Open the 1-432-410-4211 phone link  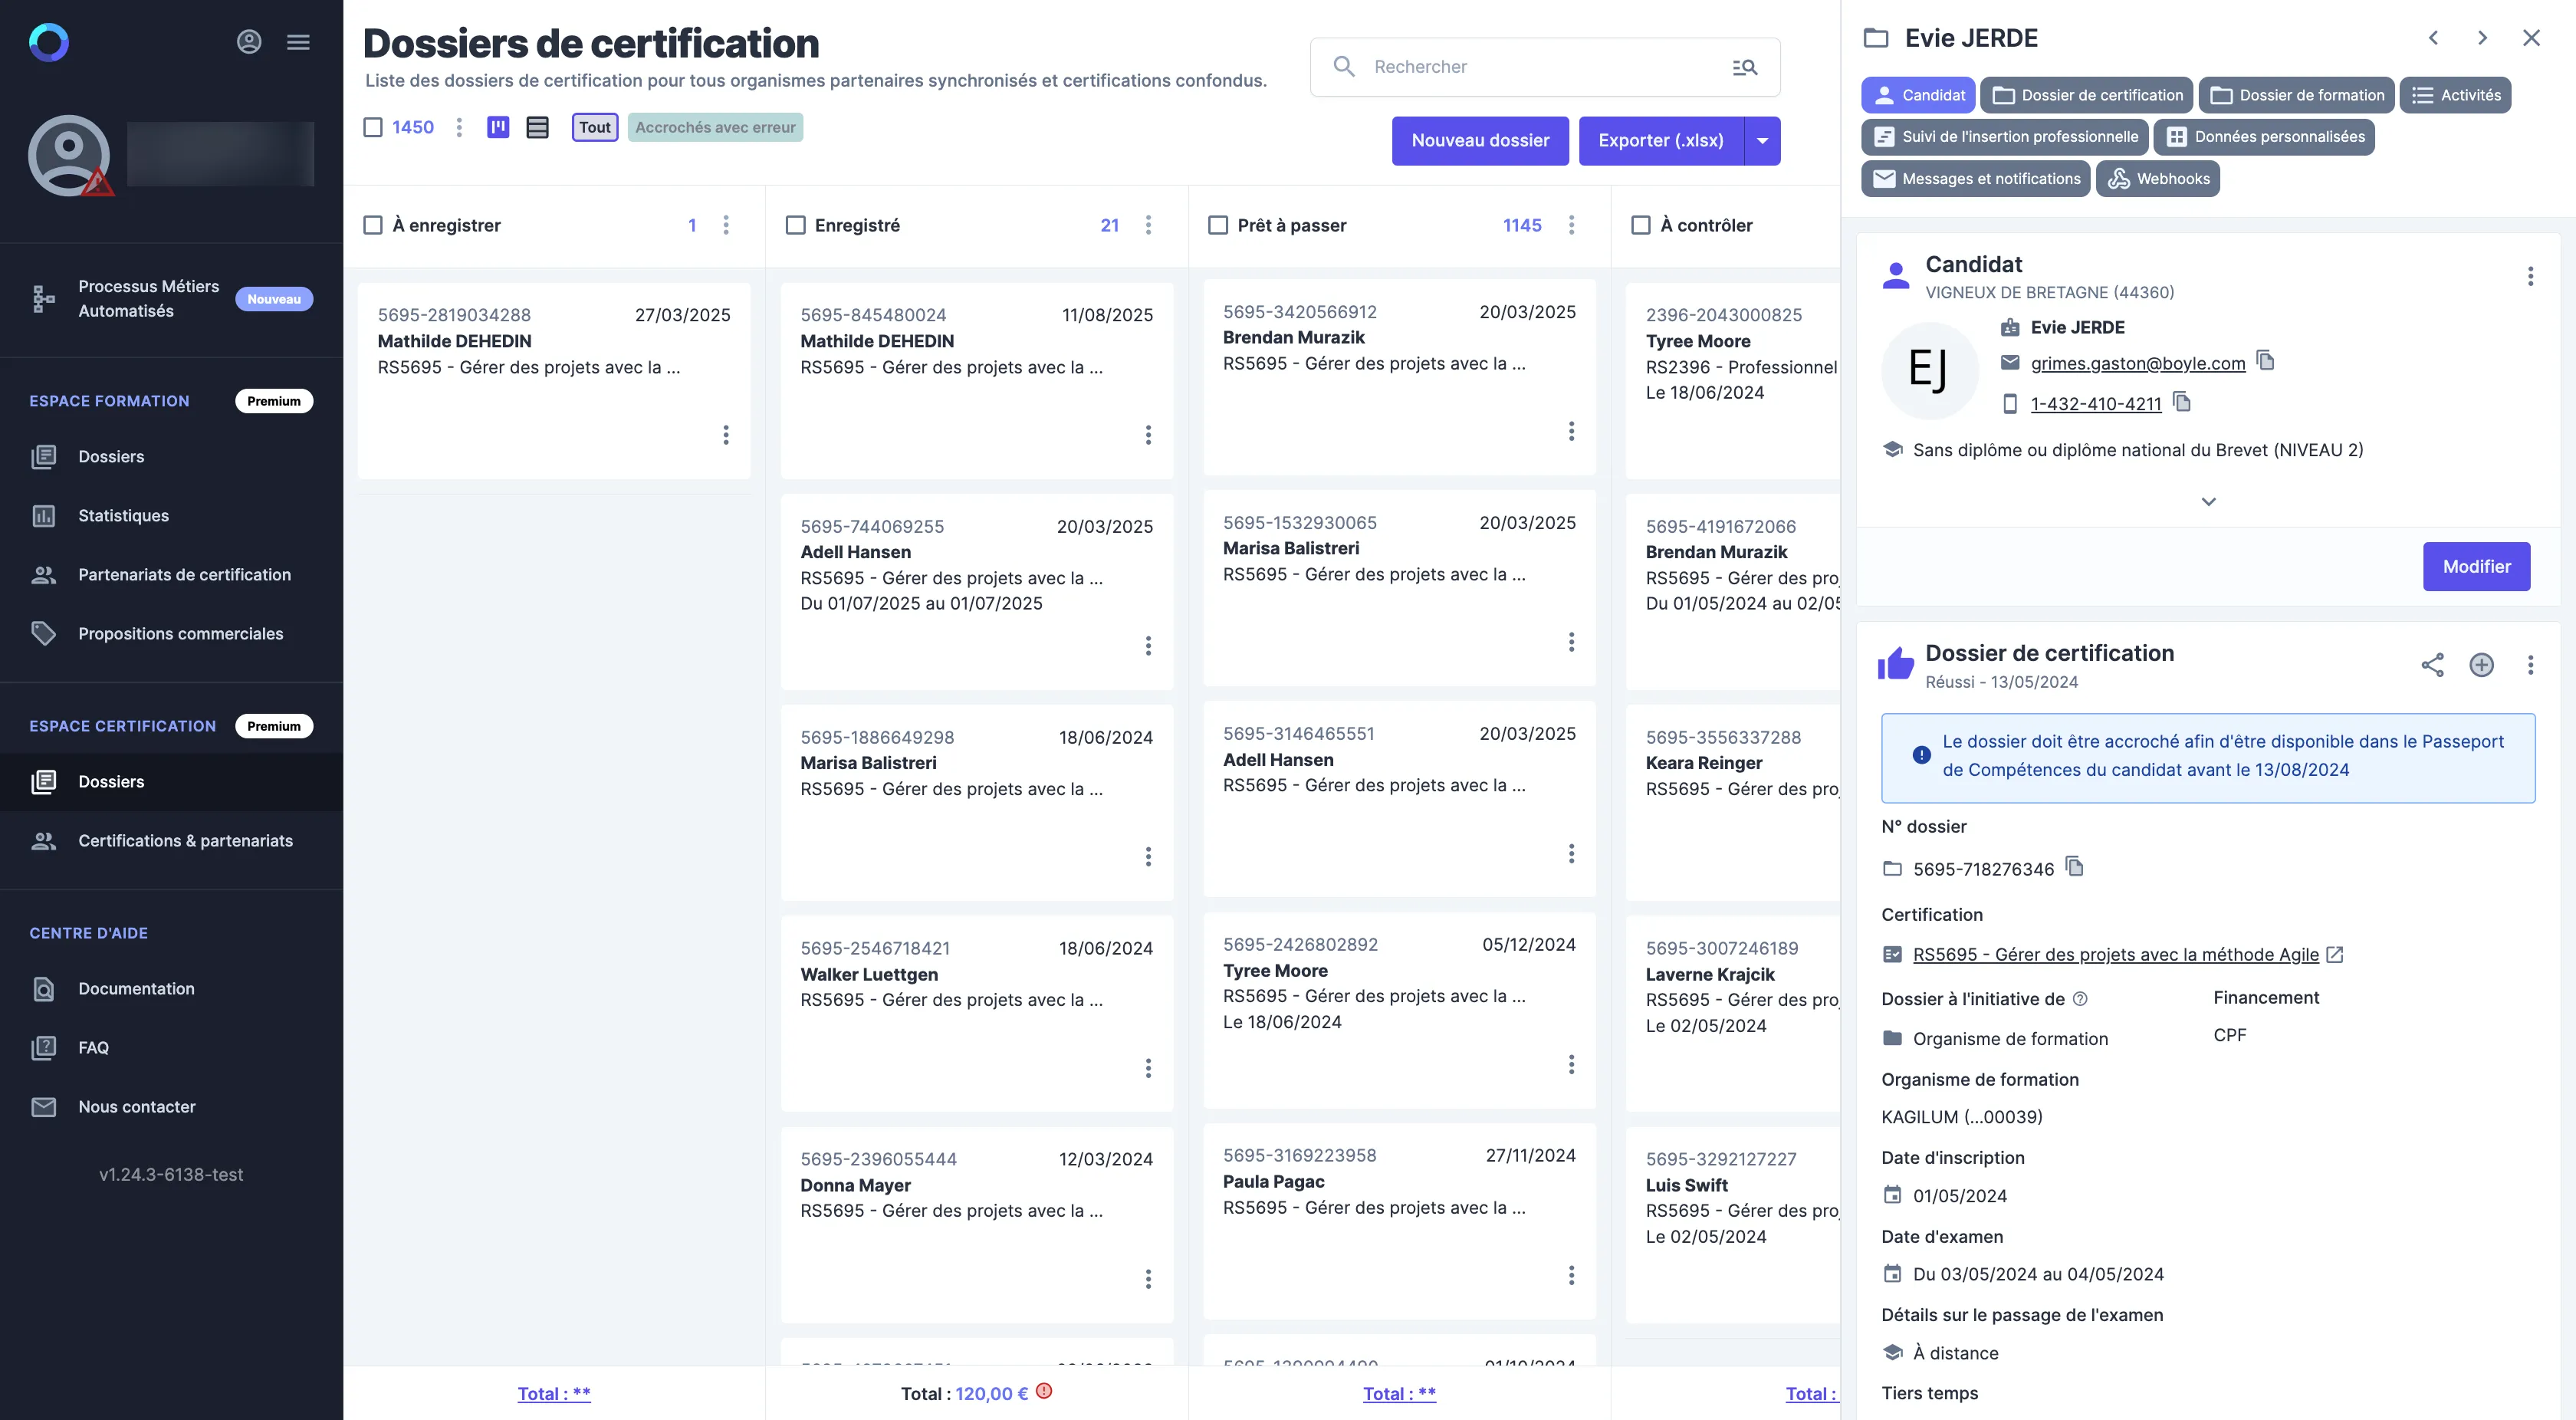point(2095,404)
